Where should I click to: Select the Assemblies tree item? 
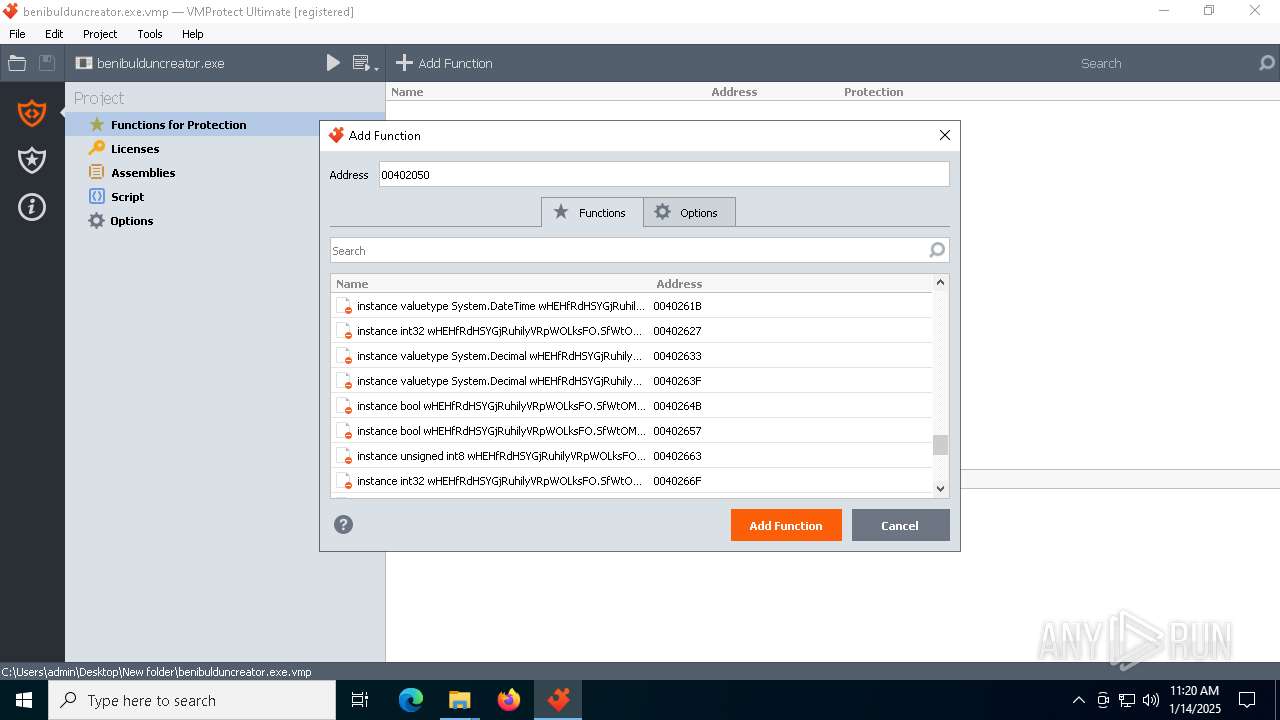coord(143,172)
